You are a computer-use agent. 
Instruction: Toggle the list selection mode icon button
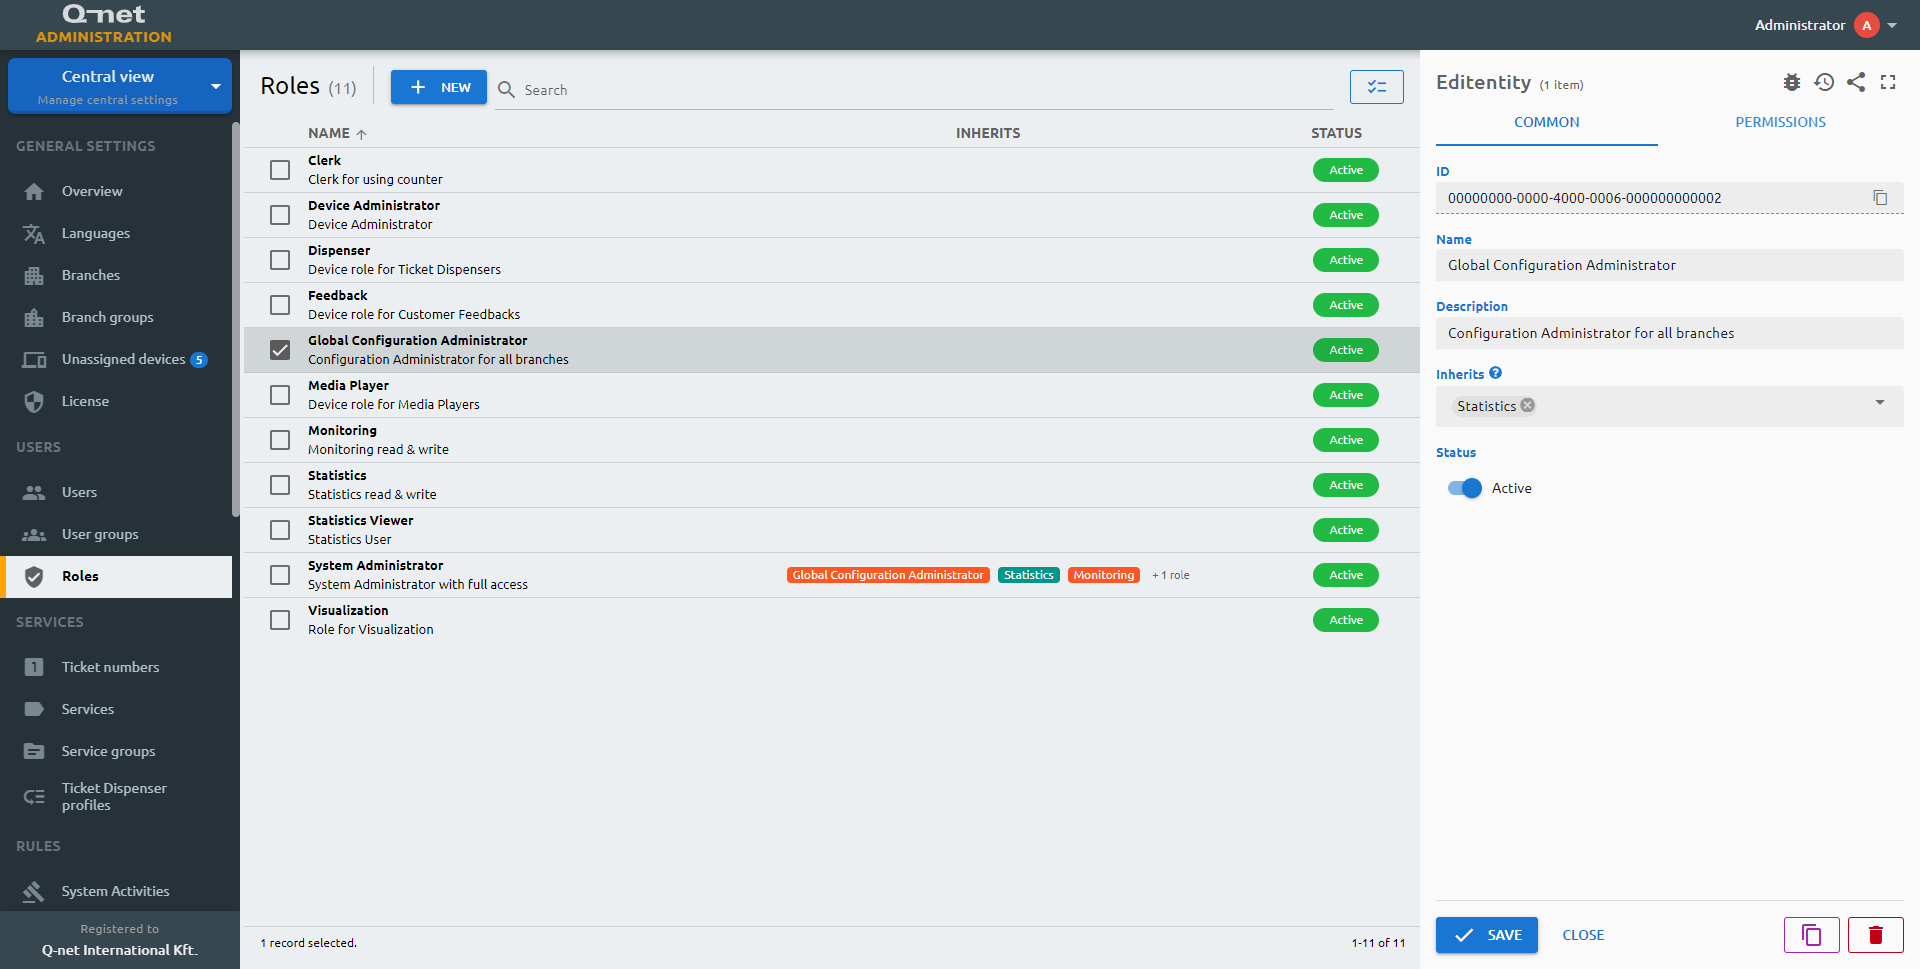1377,87
